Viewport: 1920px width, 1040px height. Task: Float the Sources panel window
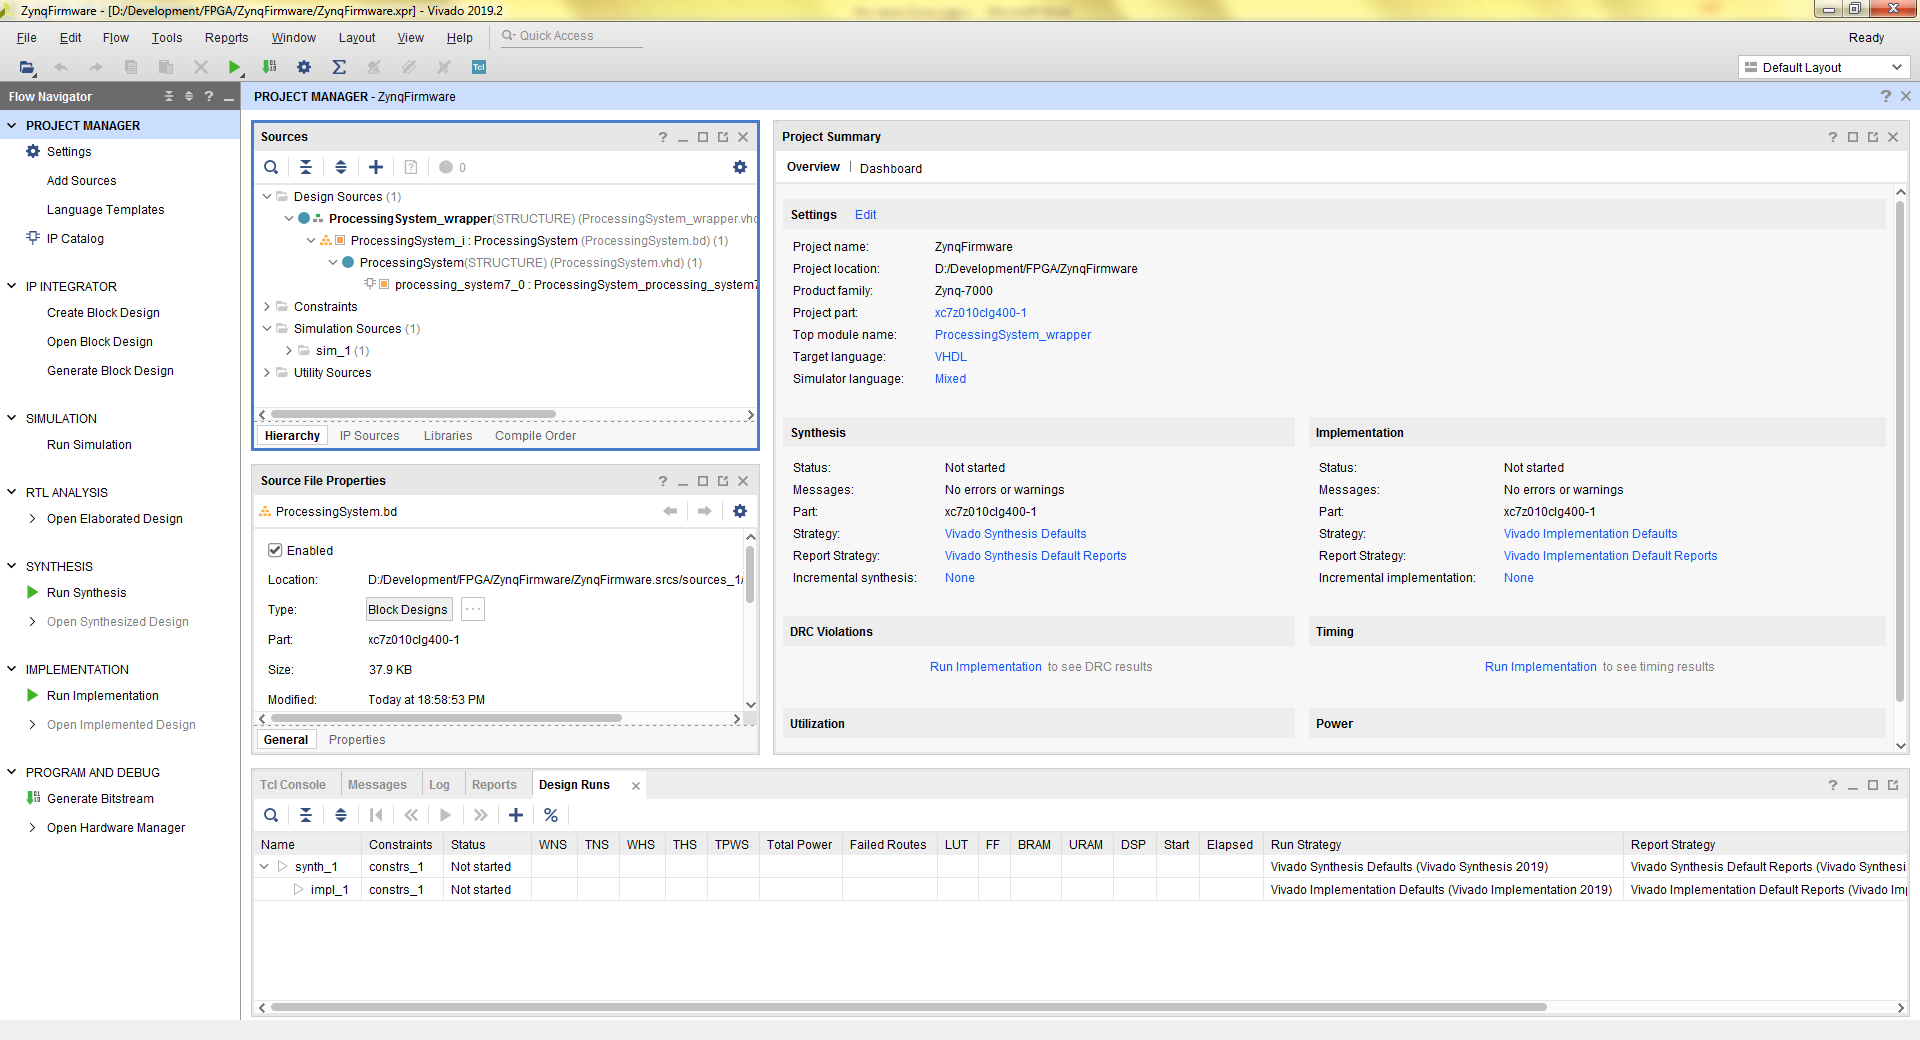[x=723, y=137]
